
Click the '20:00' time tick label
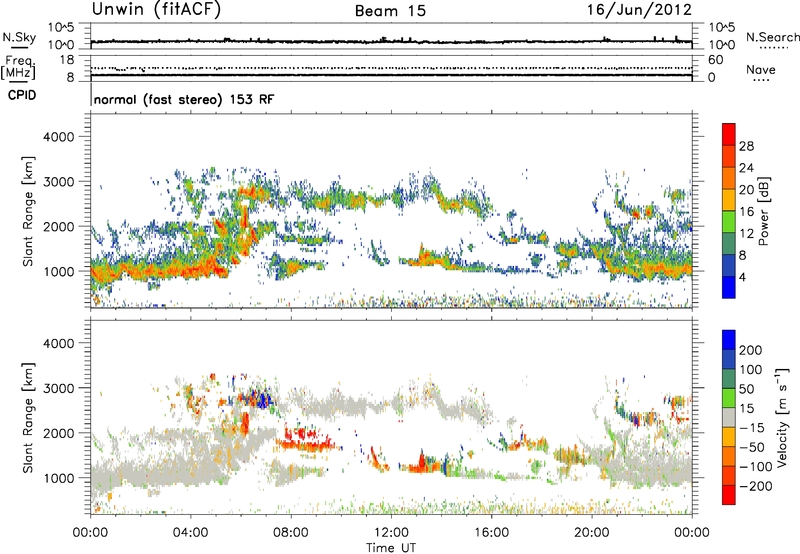click(591, 533)
